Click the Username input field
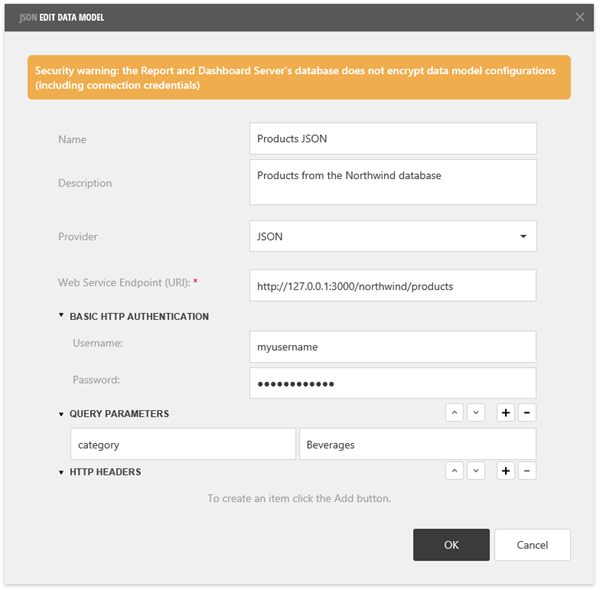600x590 pixels. pos(392,347)
